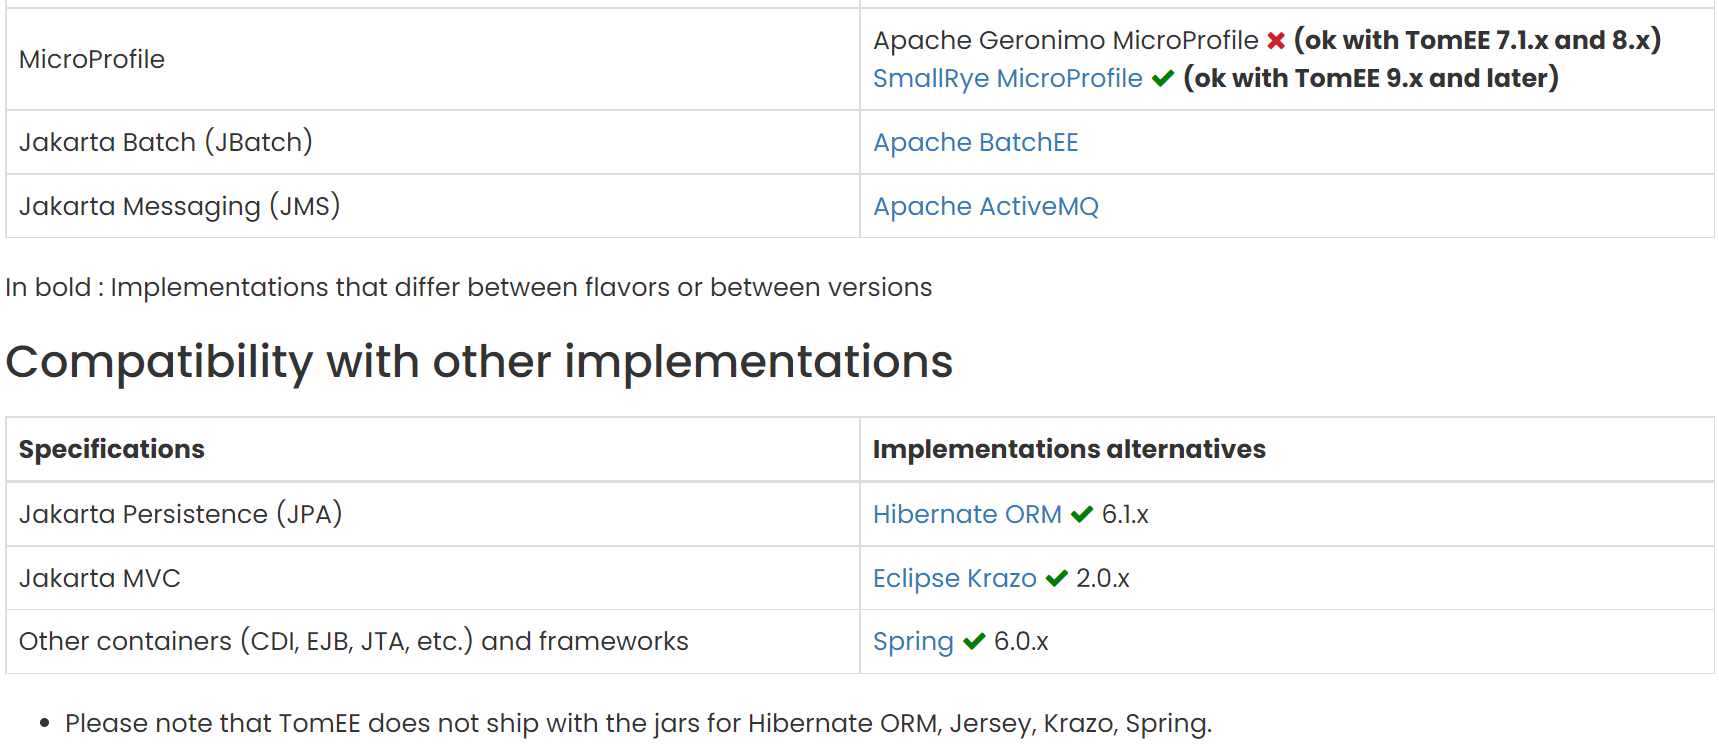This screenshot has height=749, width=1719.
Task: Click the Implementations alternatives column header
Action: (1068, 450)
